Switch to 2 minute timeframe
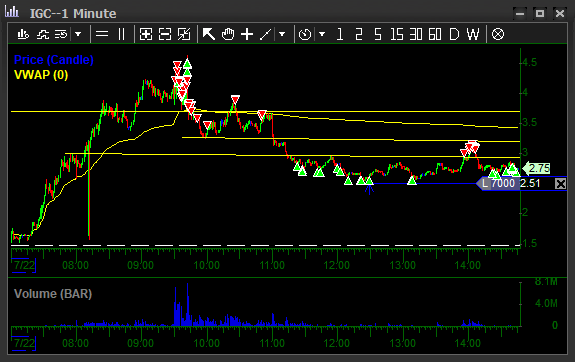575x362 pixels. pos(359,34)
